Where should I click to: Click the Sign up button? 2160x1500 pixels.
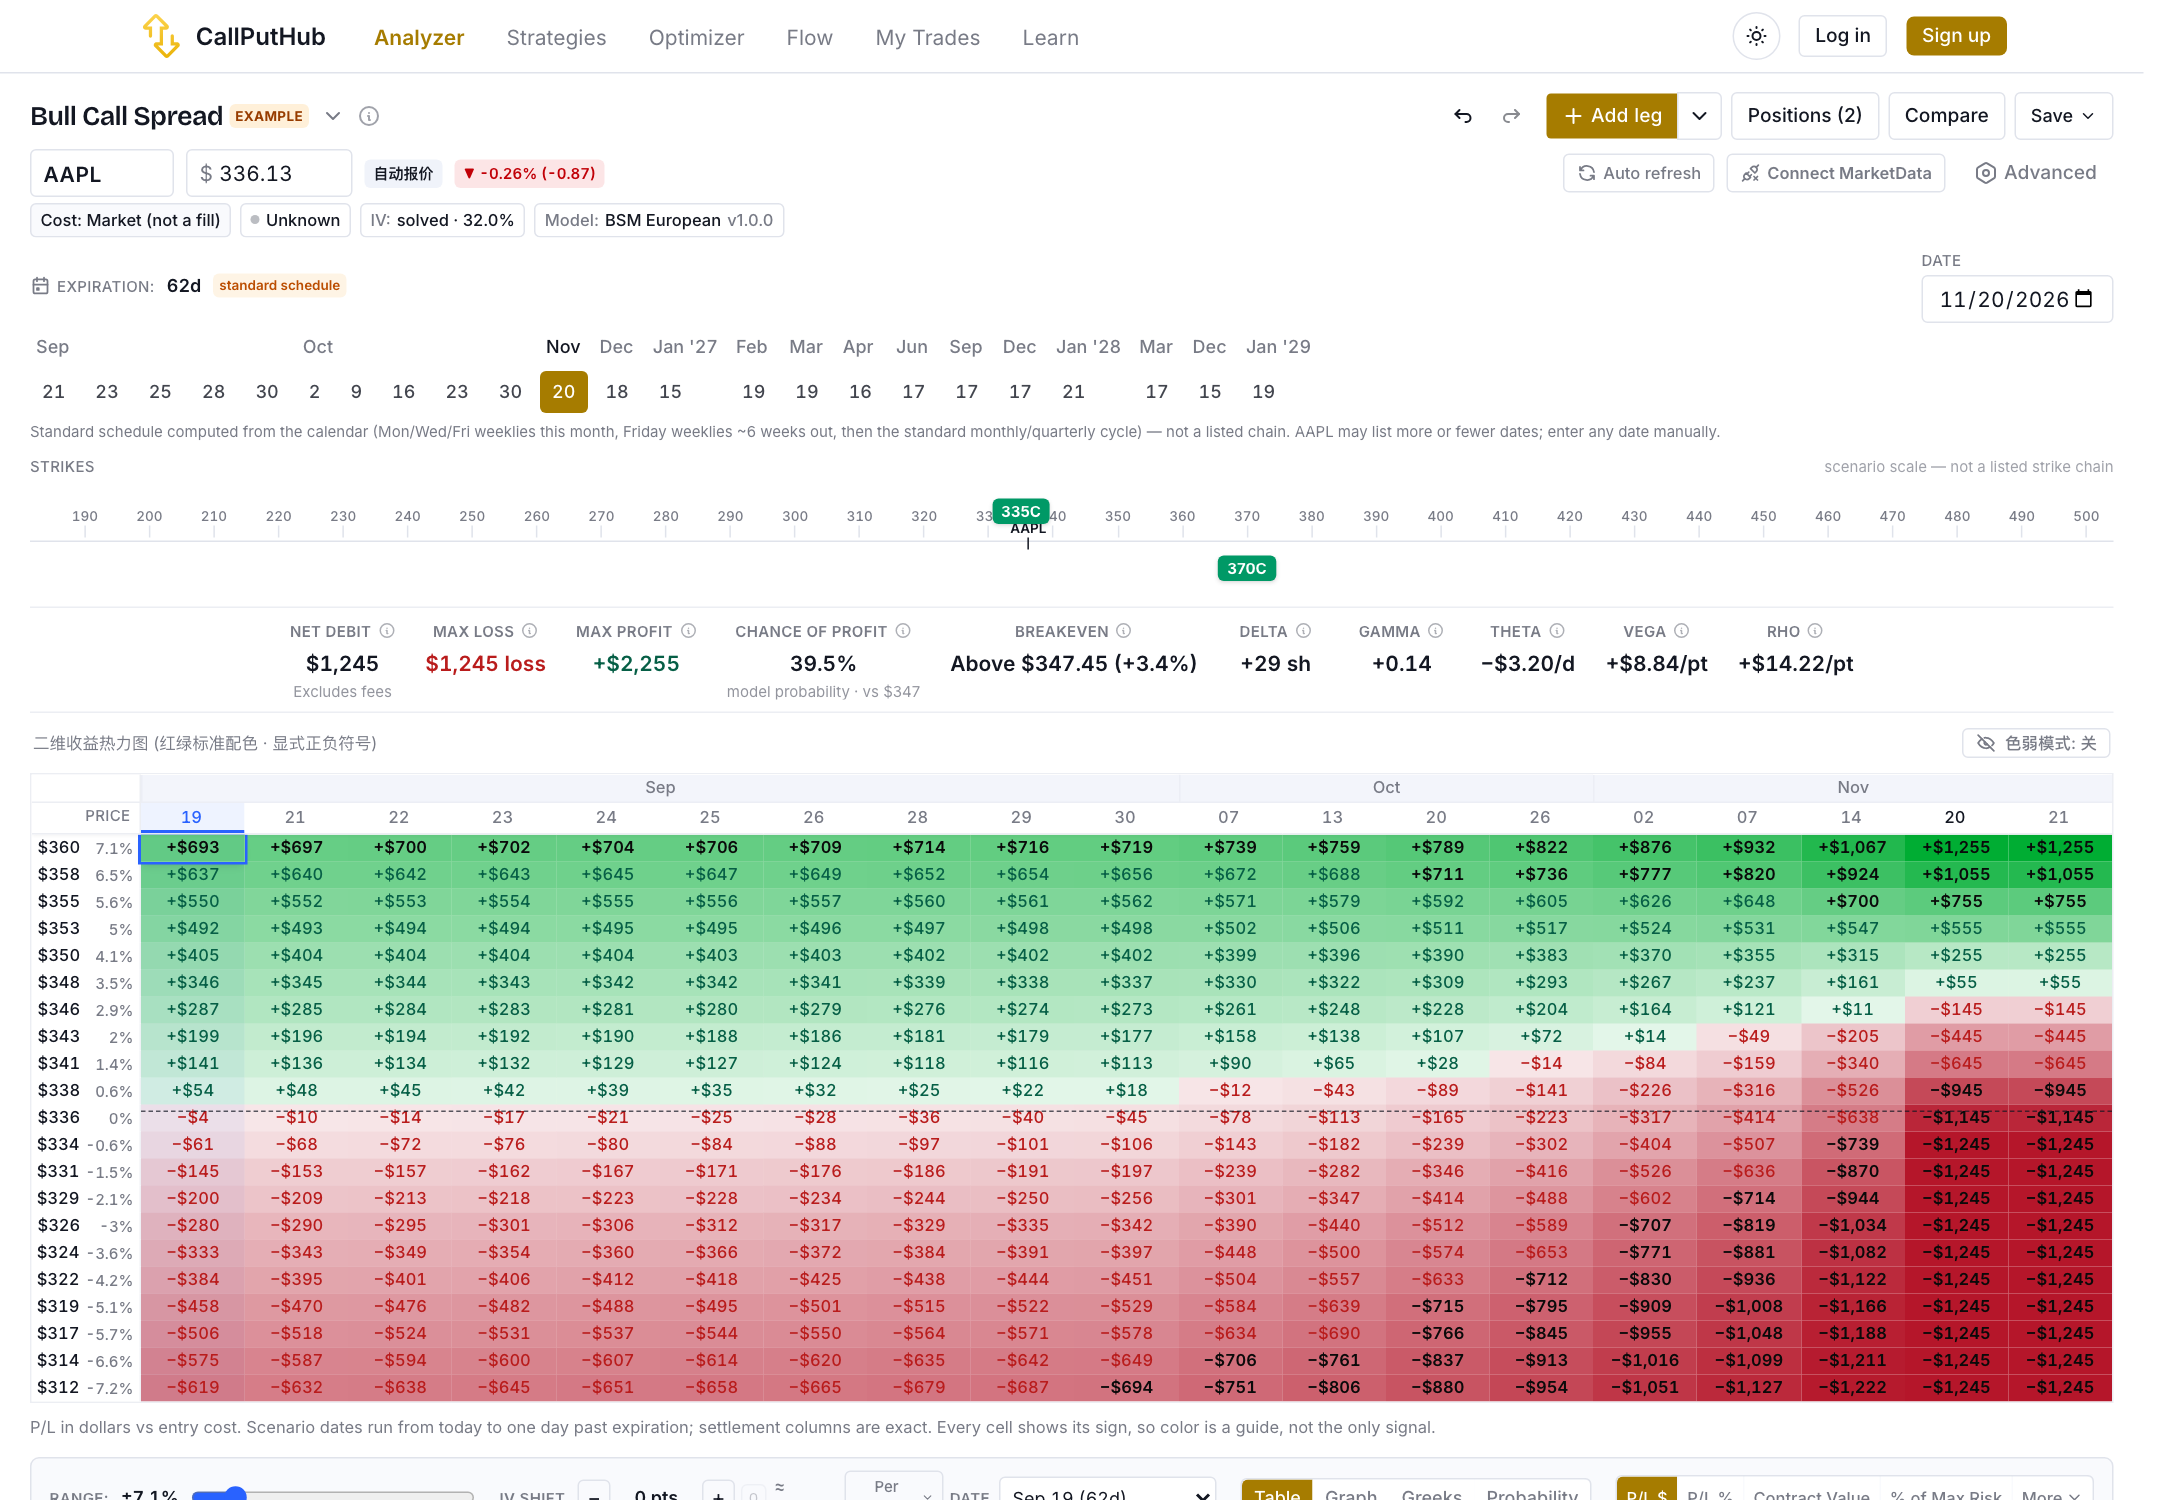point(1956,36)
